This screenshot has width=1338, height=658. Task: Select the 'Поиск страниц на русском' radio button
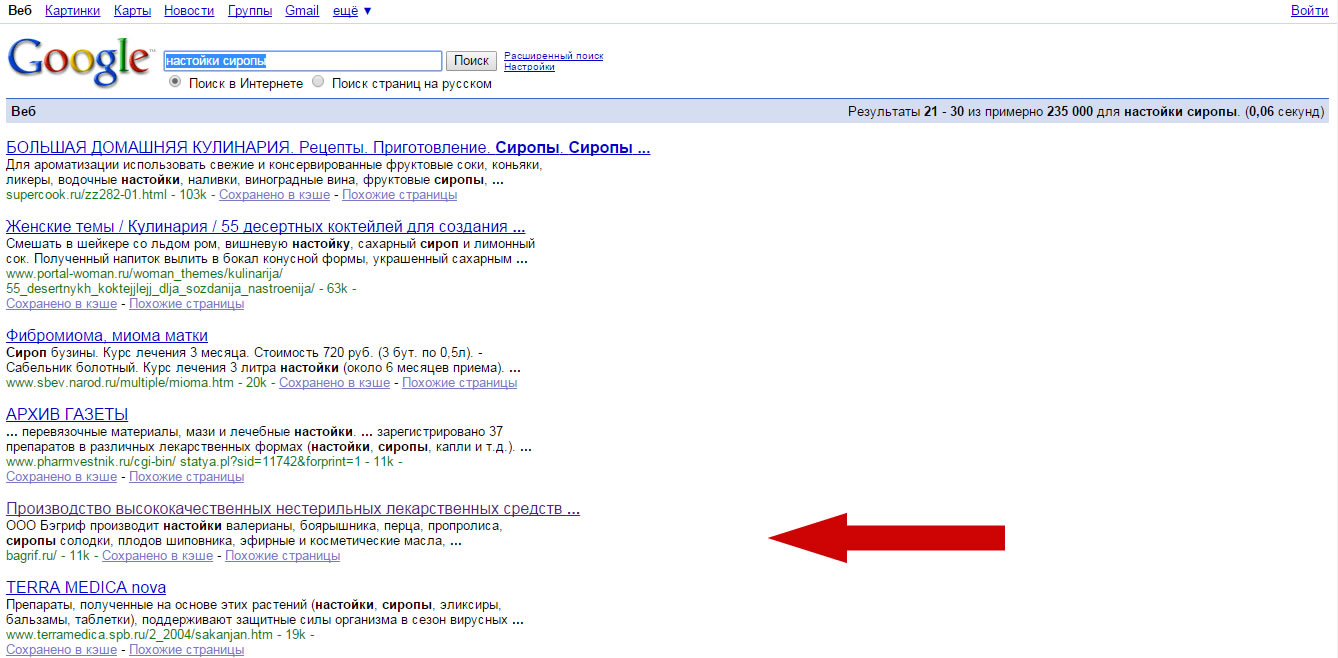tap(318, 82)
